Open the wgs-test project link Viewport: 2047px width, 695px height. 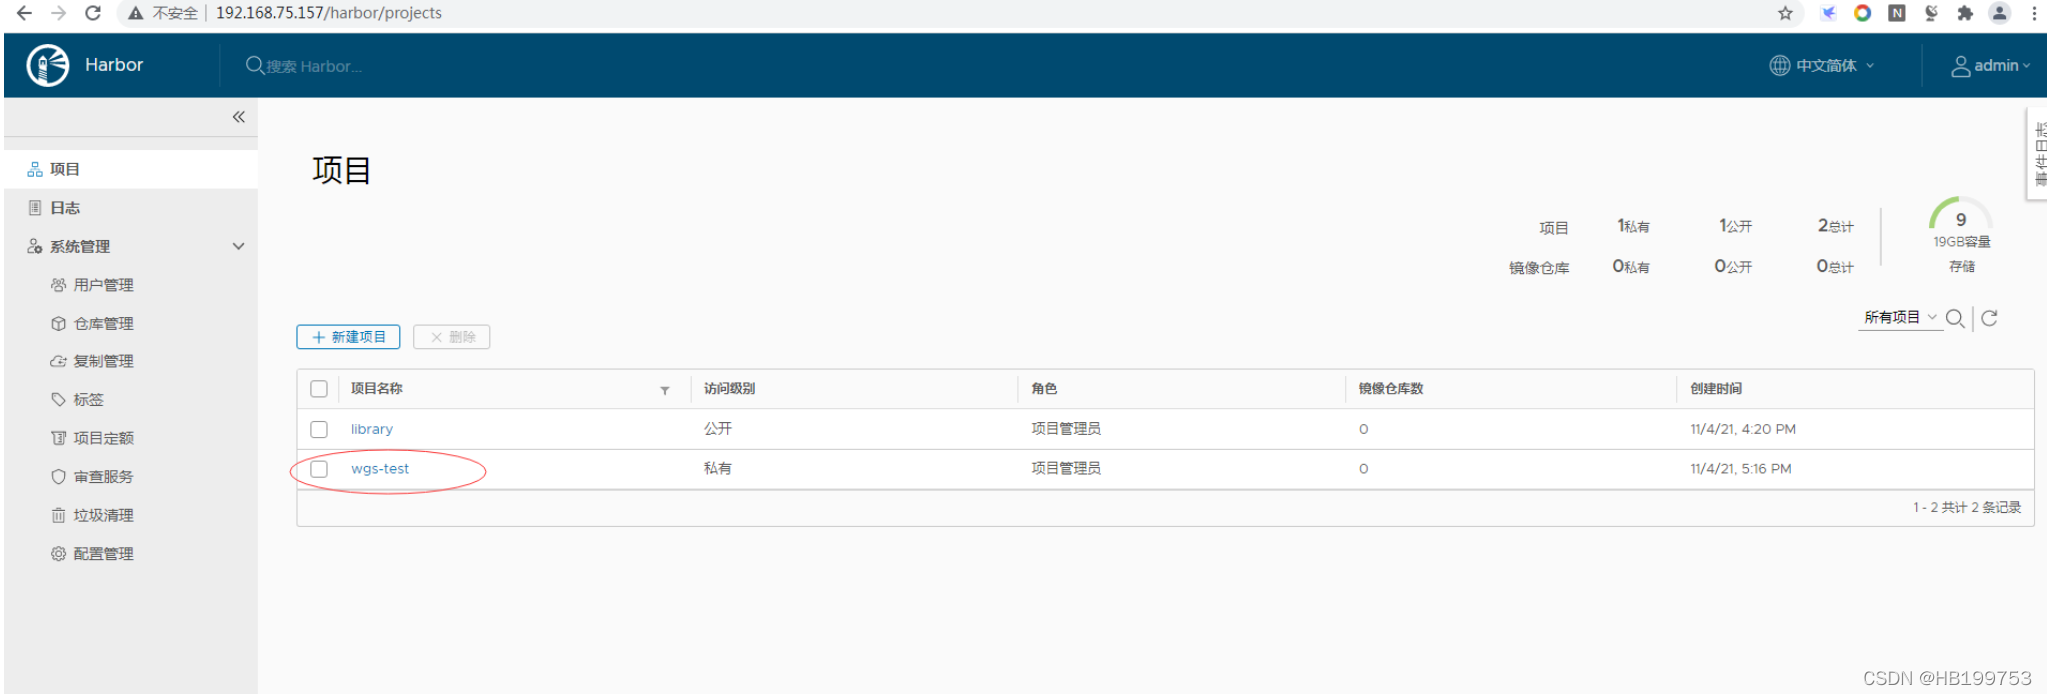[380, 469]
